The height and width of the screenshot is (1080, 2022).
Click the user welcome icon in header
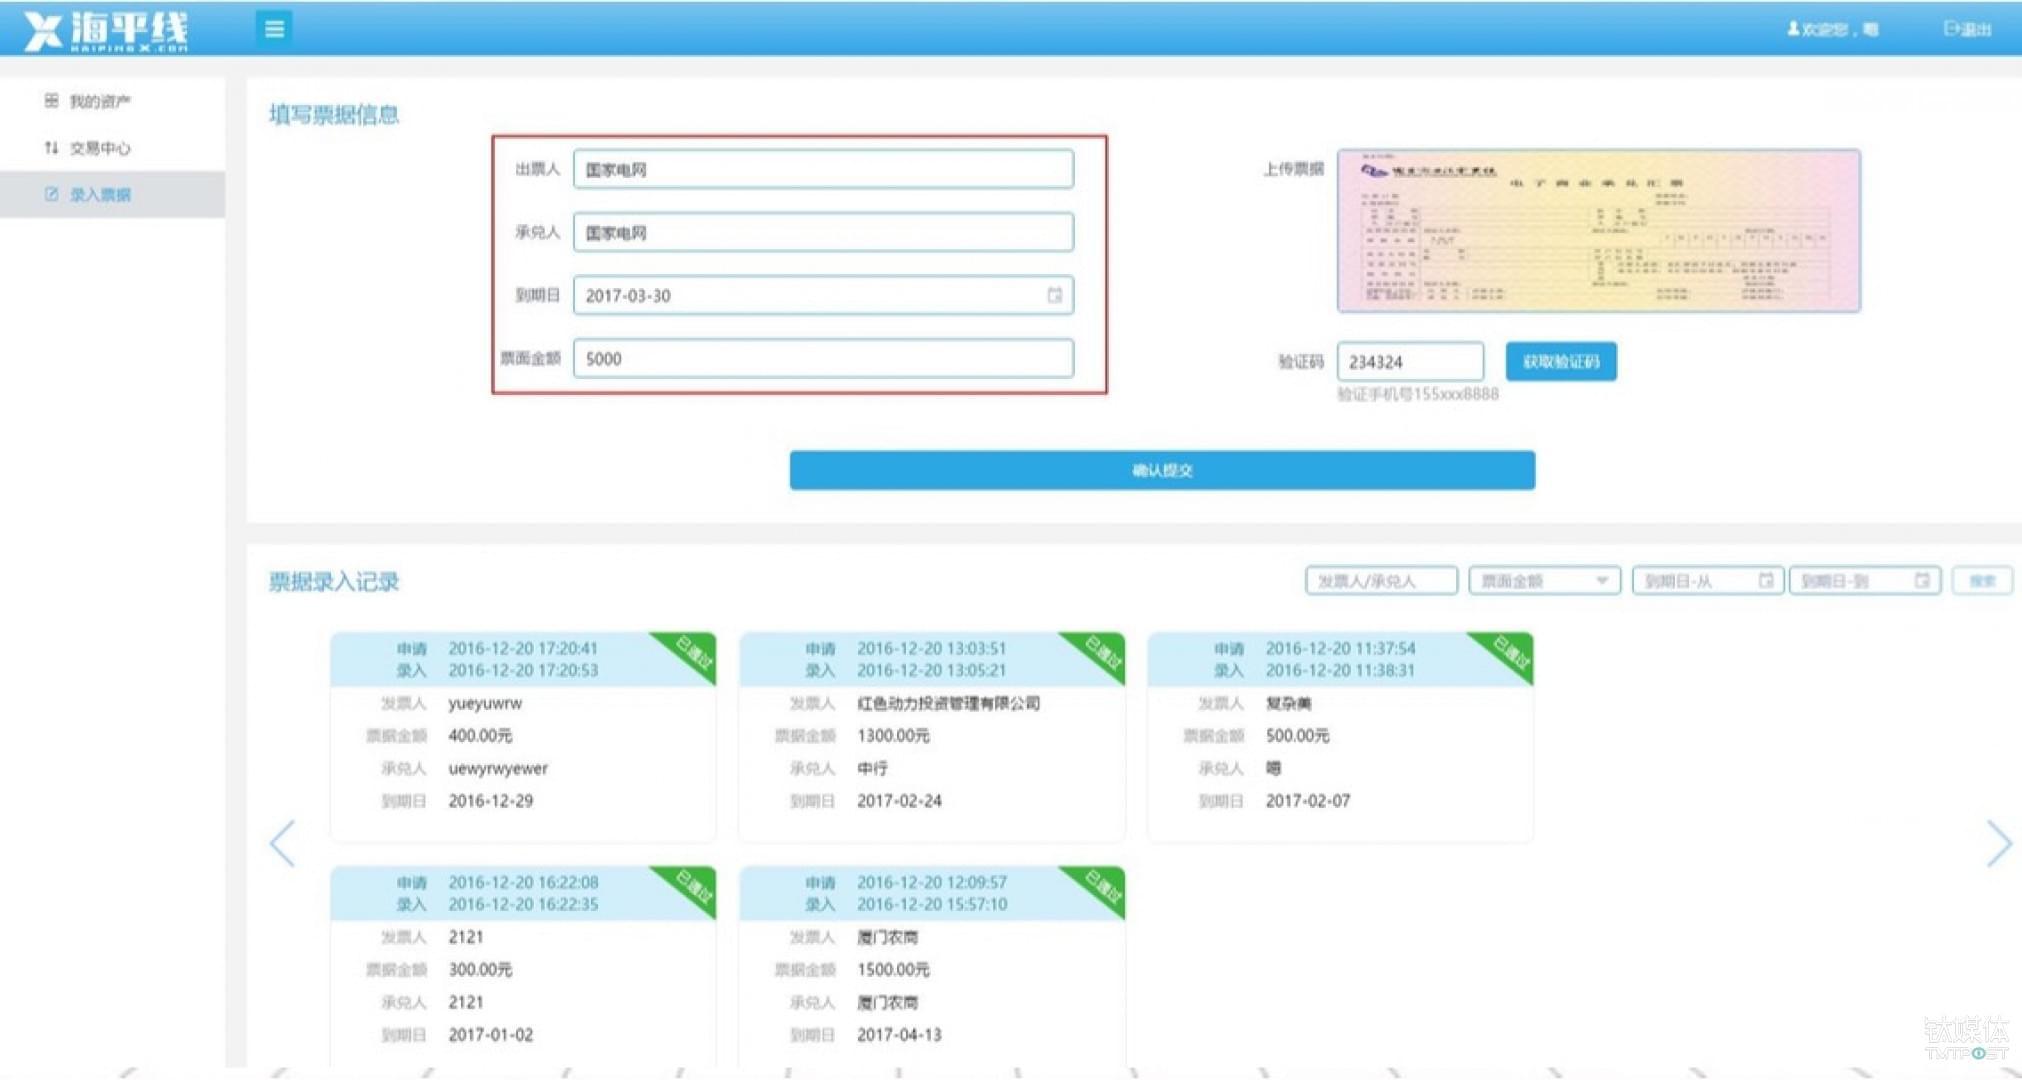(x=1793, y=29)
